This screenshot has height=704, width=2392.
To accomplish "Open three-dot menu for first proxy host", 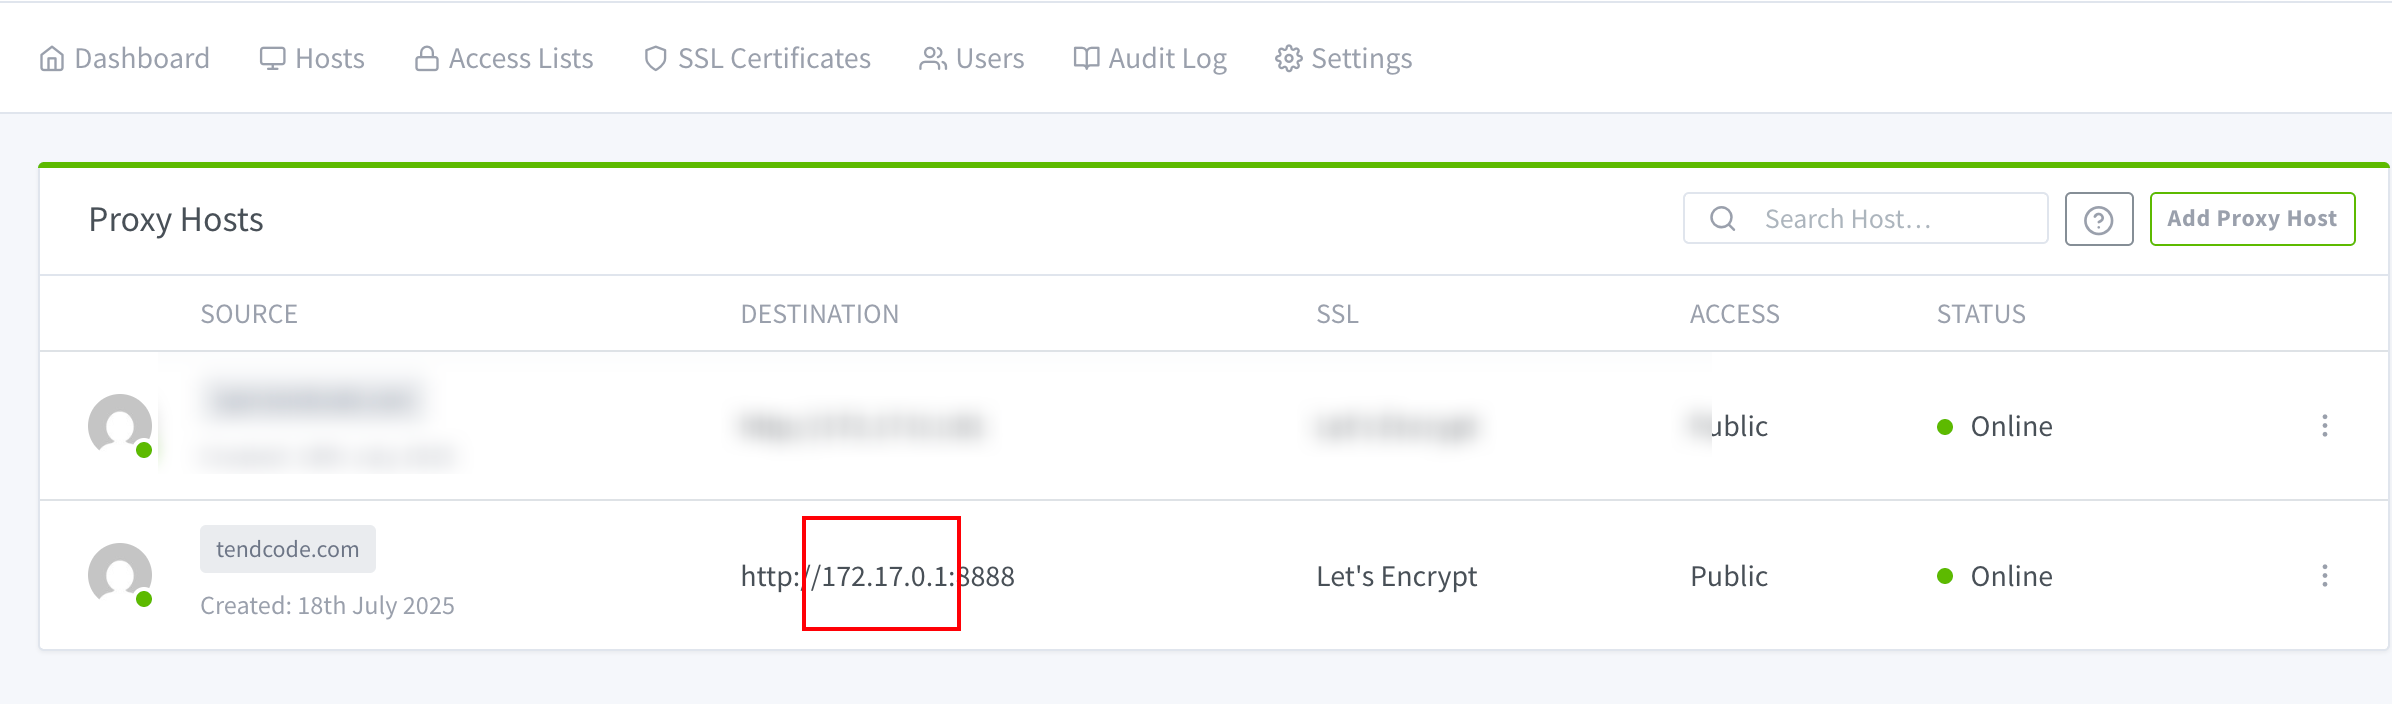I will (x=2325, y=426).
